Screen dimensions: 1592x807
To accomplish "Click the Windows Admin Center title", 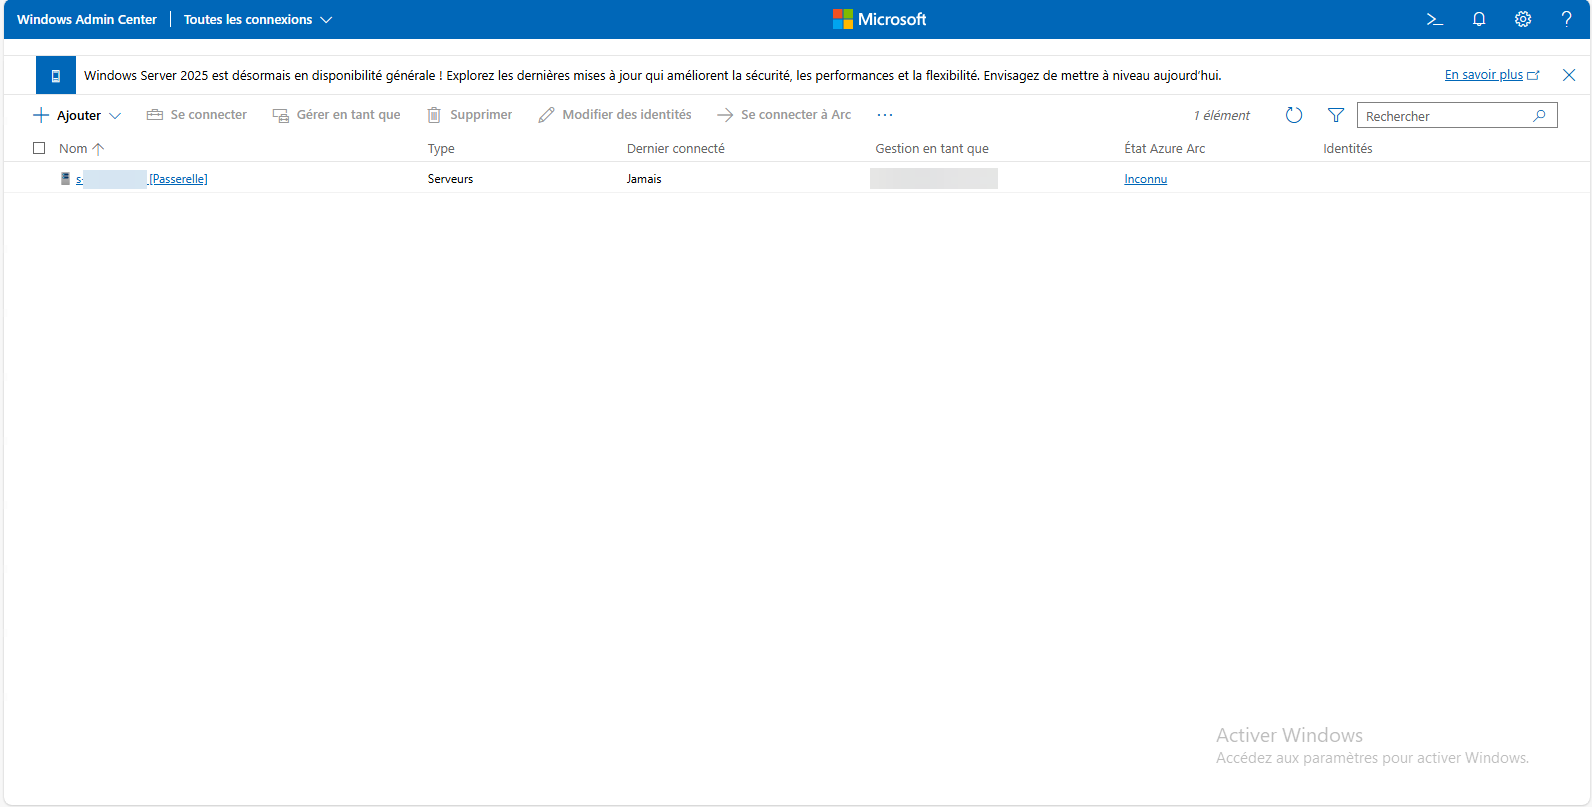I will point(87,19).
